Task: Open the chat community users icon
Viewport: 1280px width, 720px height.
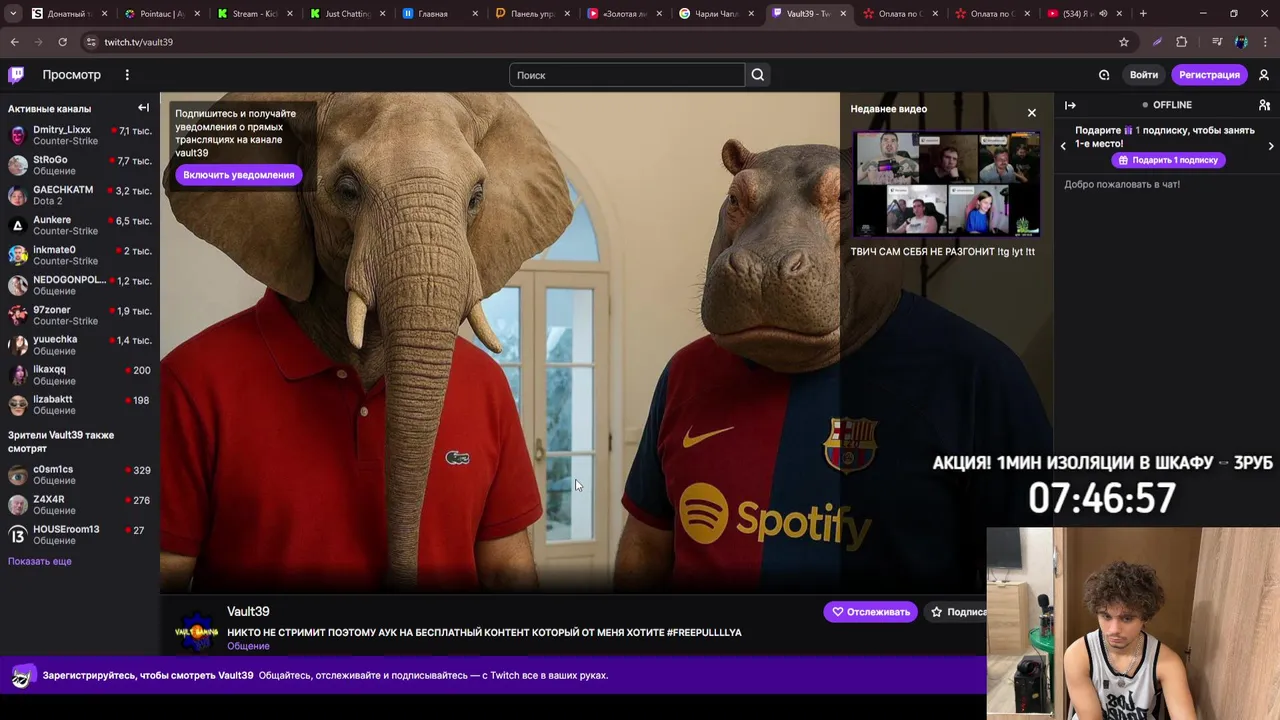Action: pyautogui.click(x=1264, y=105)
